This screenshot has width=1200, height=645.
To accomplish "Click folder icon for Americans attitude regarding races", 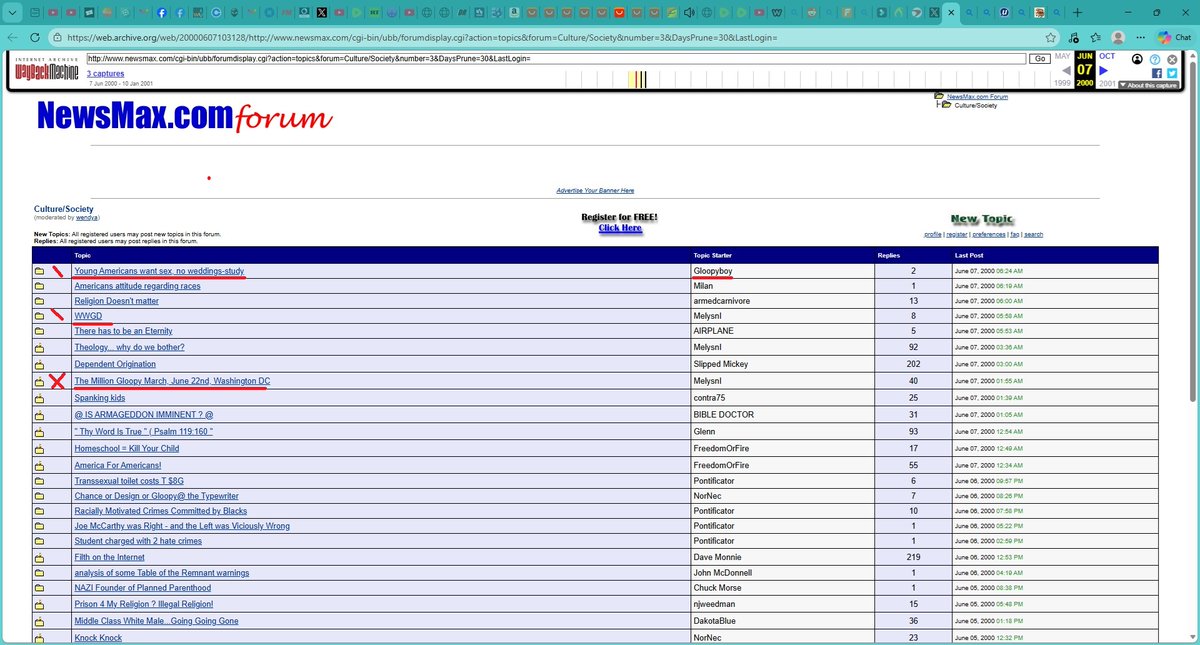I will coord(40,286).
